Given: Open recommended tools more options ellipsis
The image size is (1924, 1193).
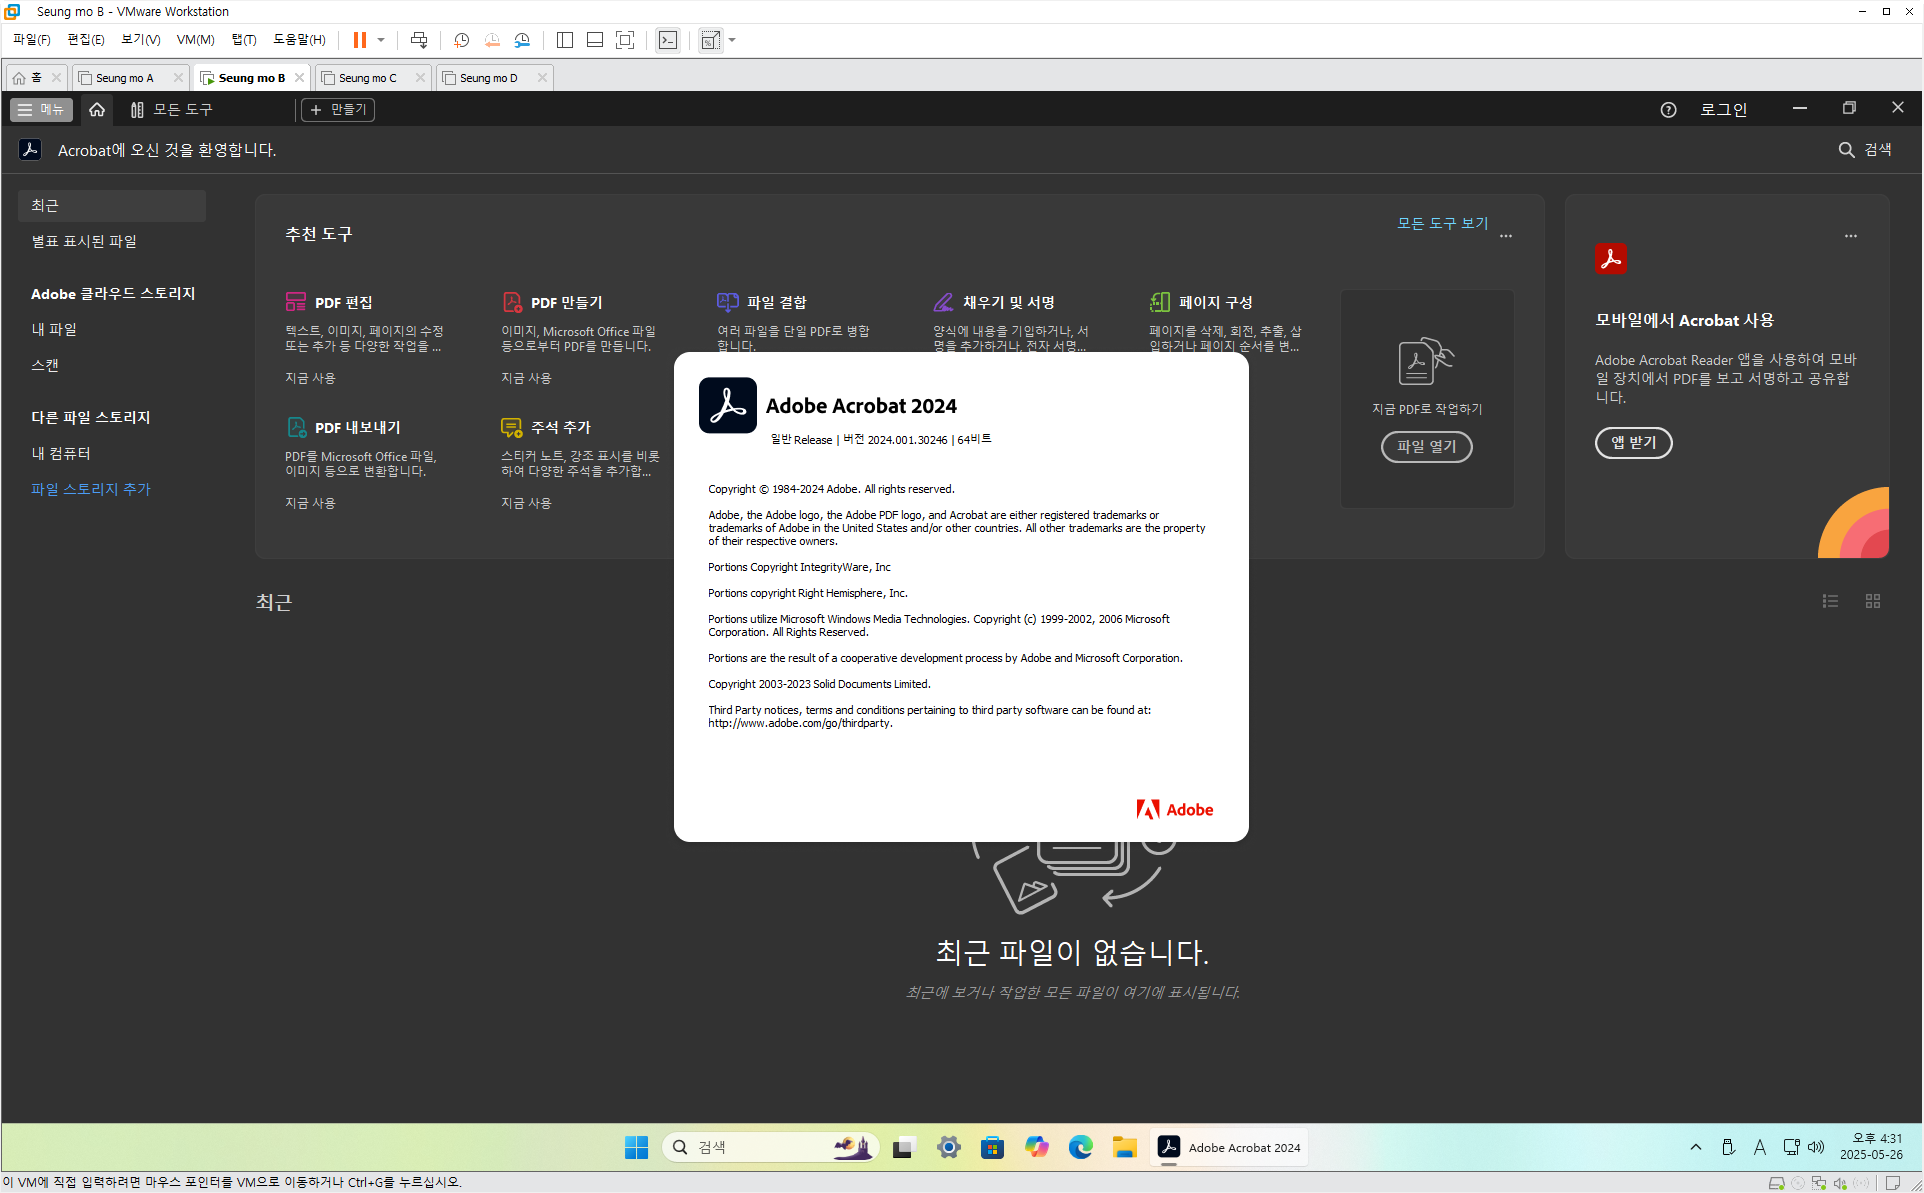Looking at the screenshot, I should [x=1506, y=236].
